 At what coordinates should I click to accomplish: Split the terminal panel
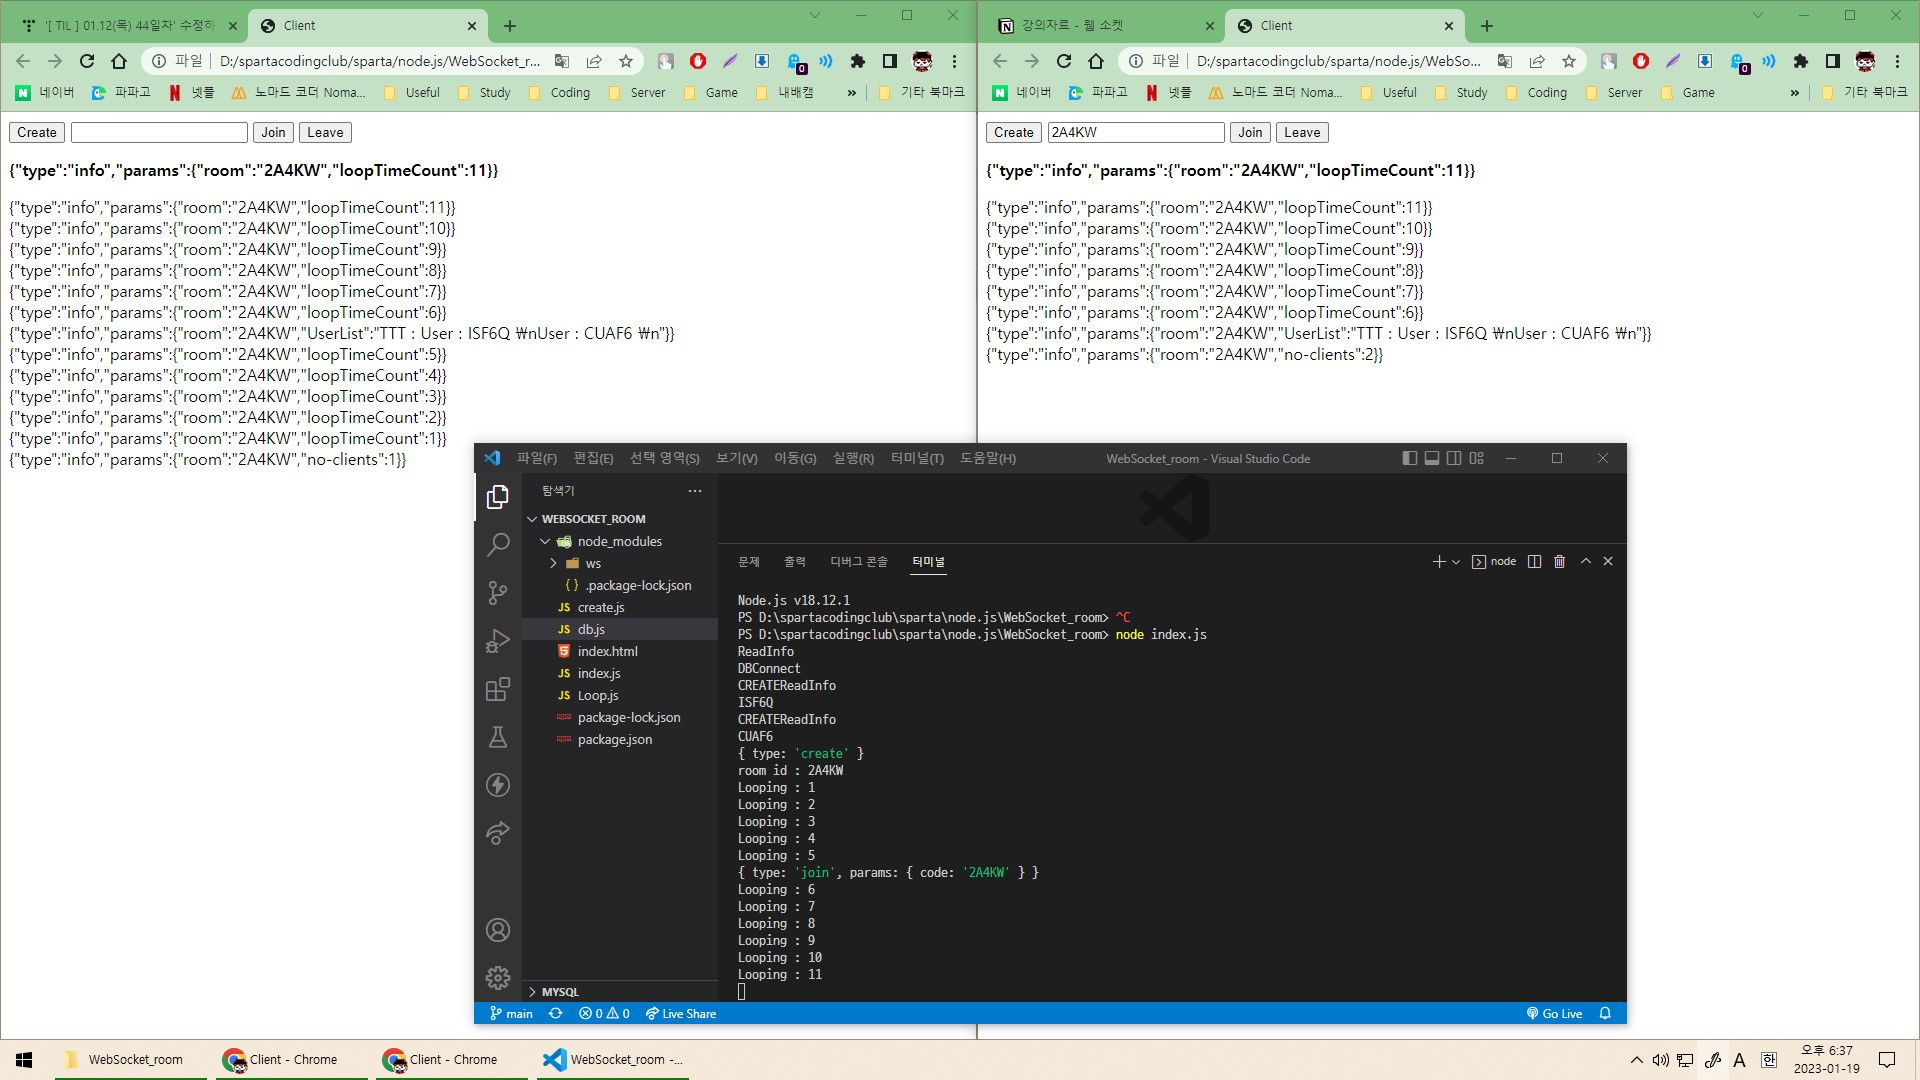click(1534, 562)
